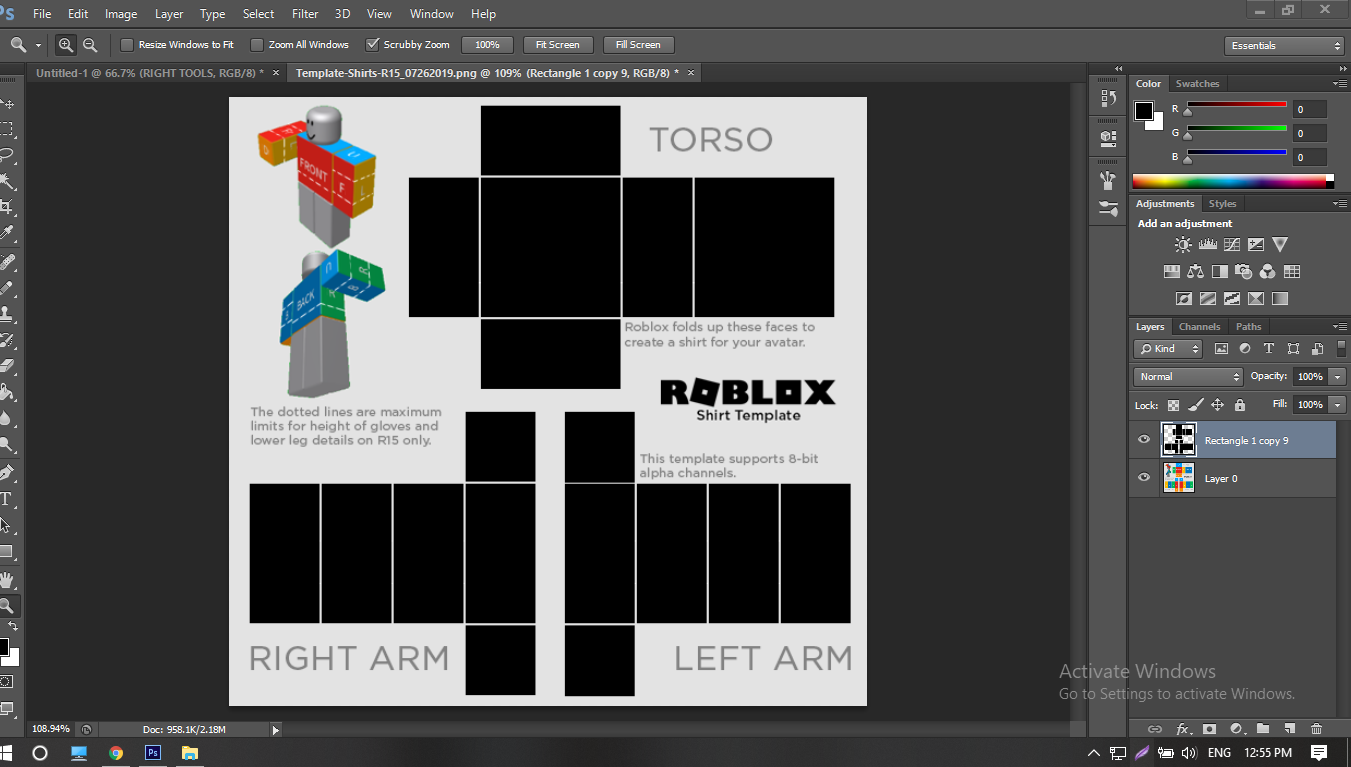Screen dimensions: 1351x767
Task: Open the Layers panel flyout menu
Action: click(1340, 327)
